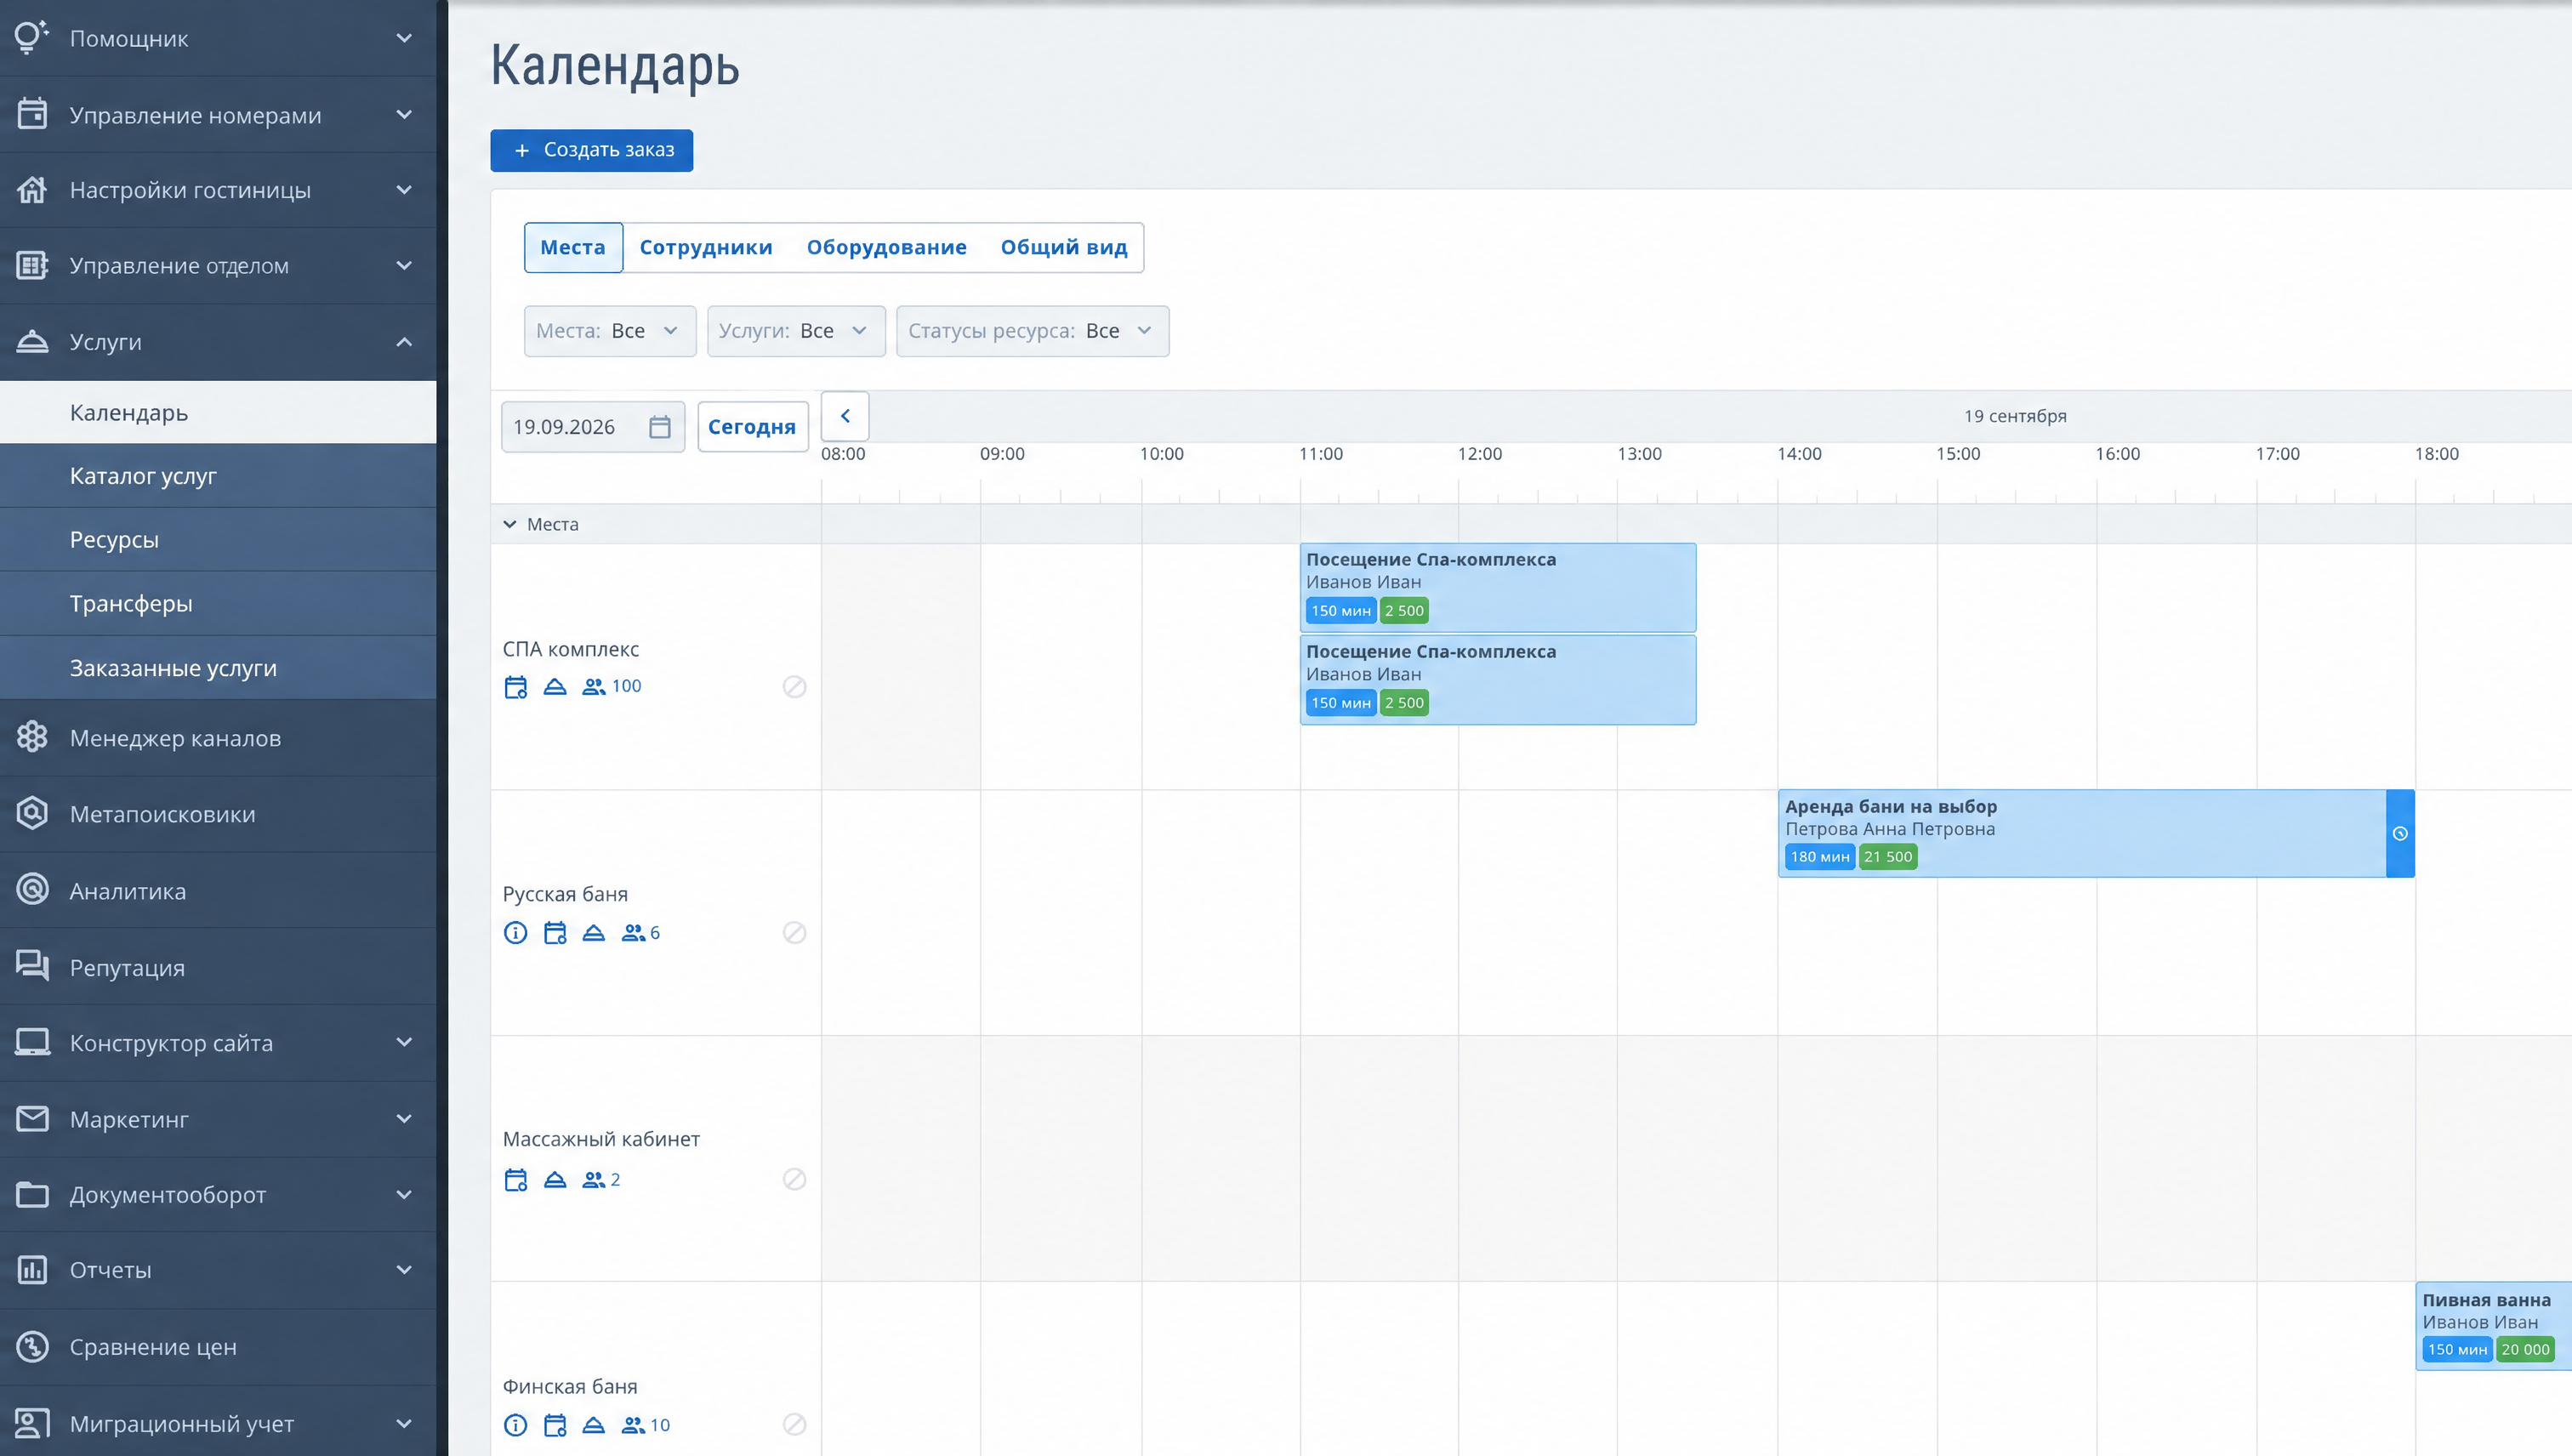
Task: Open the Места filter dropdown
Action: 610,331
